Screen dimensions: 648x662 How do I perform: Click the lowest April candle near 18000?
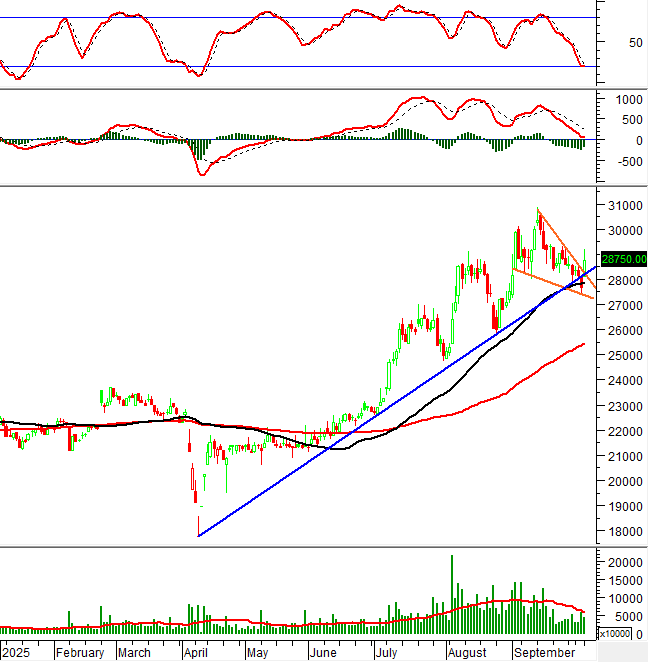click(199, 524)
